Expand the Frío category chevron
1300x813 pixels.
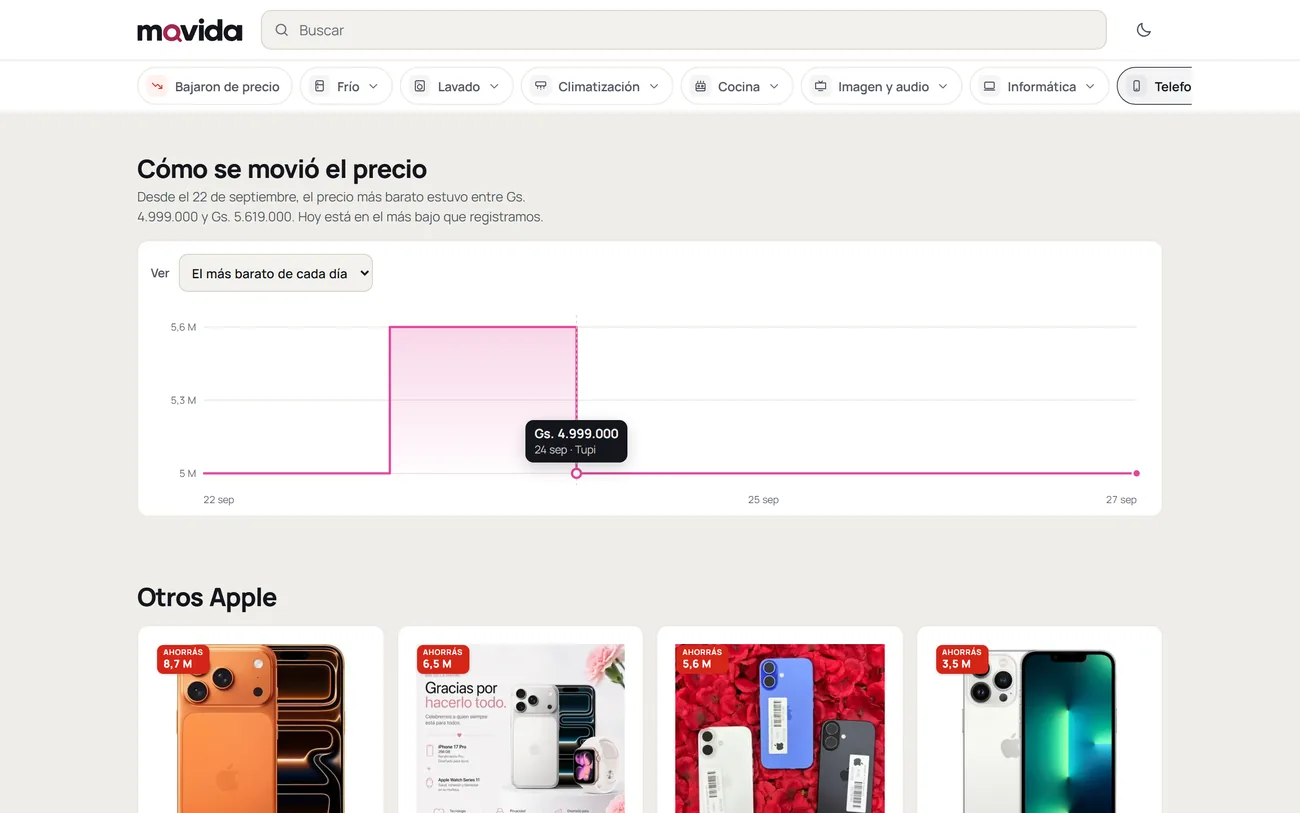374,86
